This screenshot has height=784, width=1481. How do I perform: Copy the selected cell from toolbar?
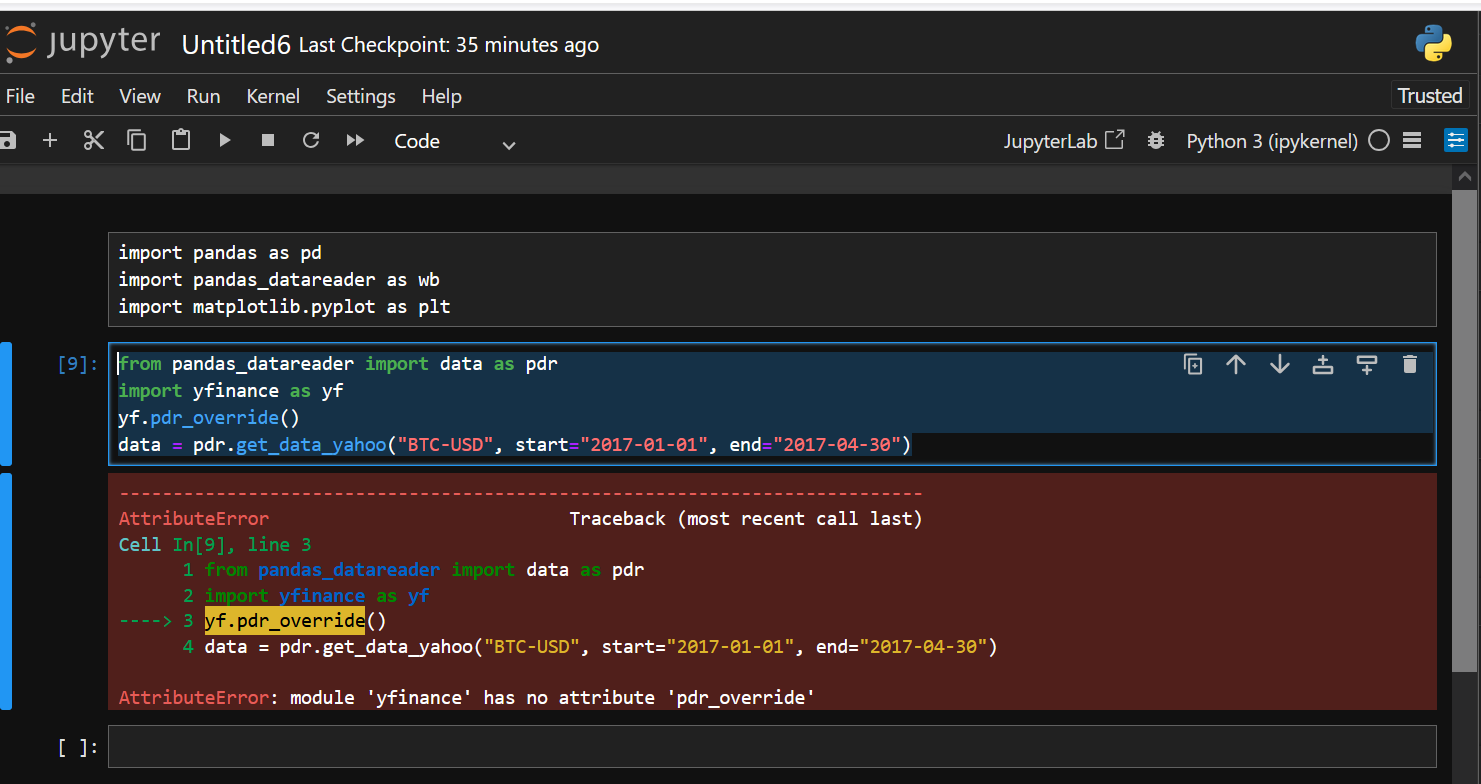pyautogui.click(x=137, y=141)
